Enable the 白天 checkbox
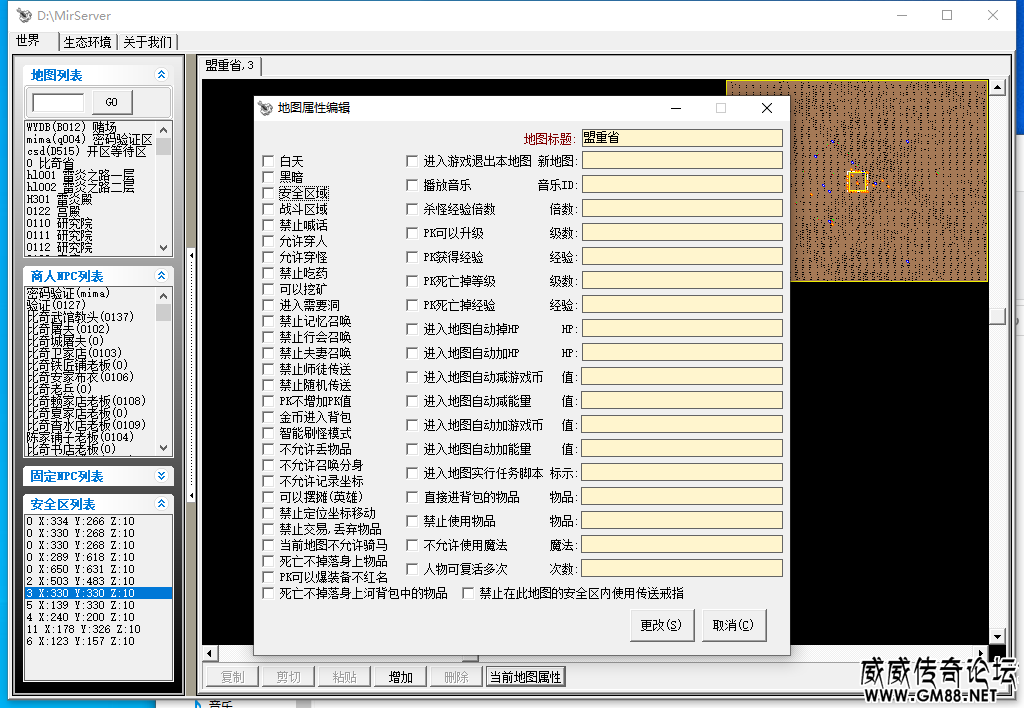The width and height of the screenshot is (1024, 708). coord(268,161)
